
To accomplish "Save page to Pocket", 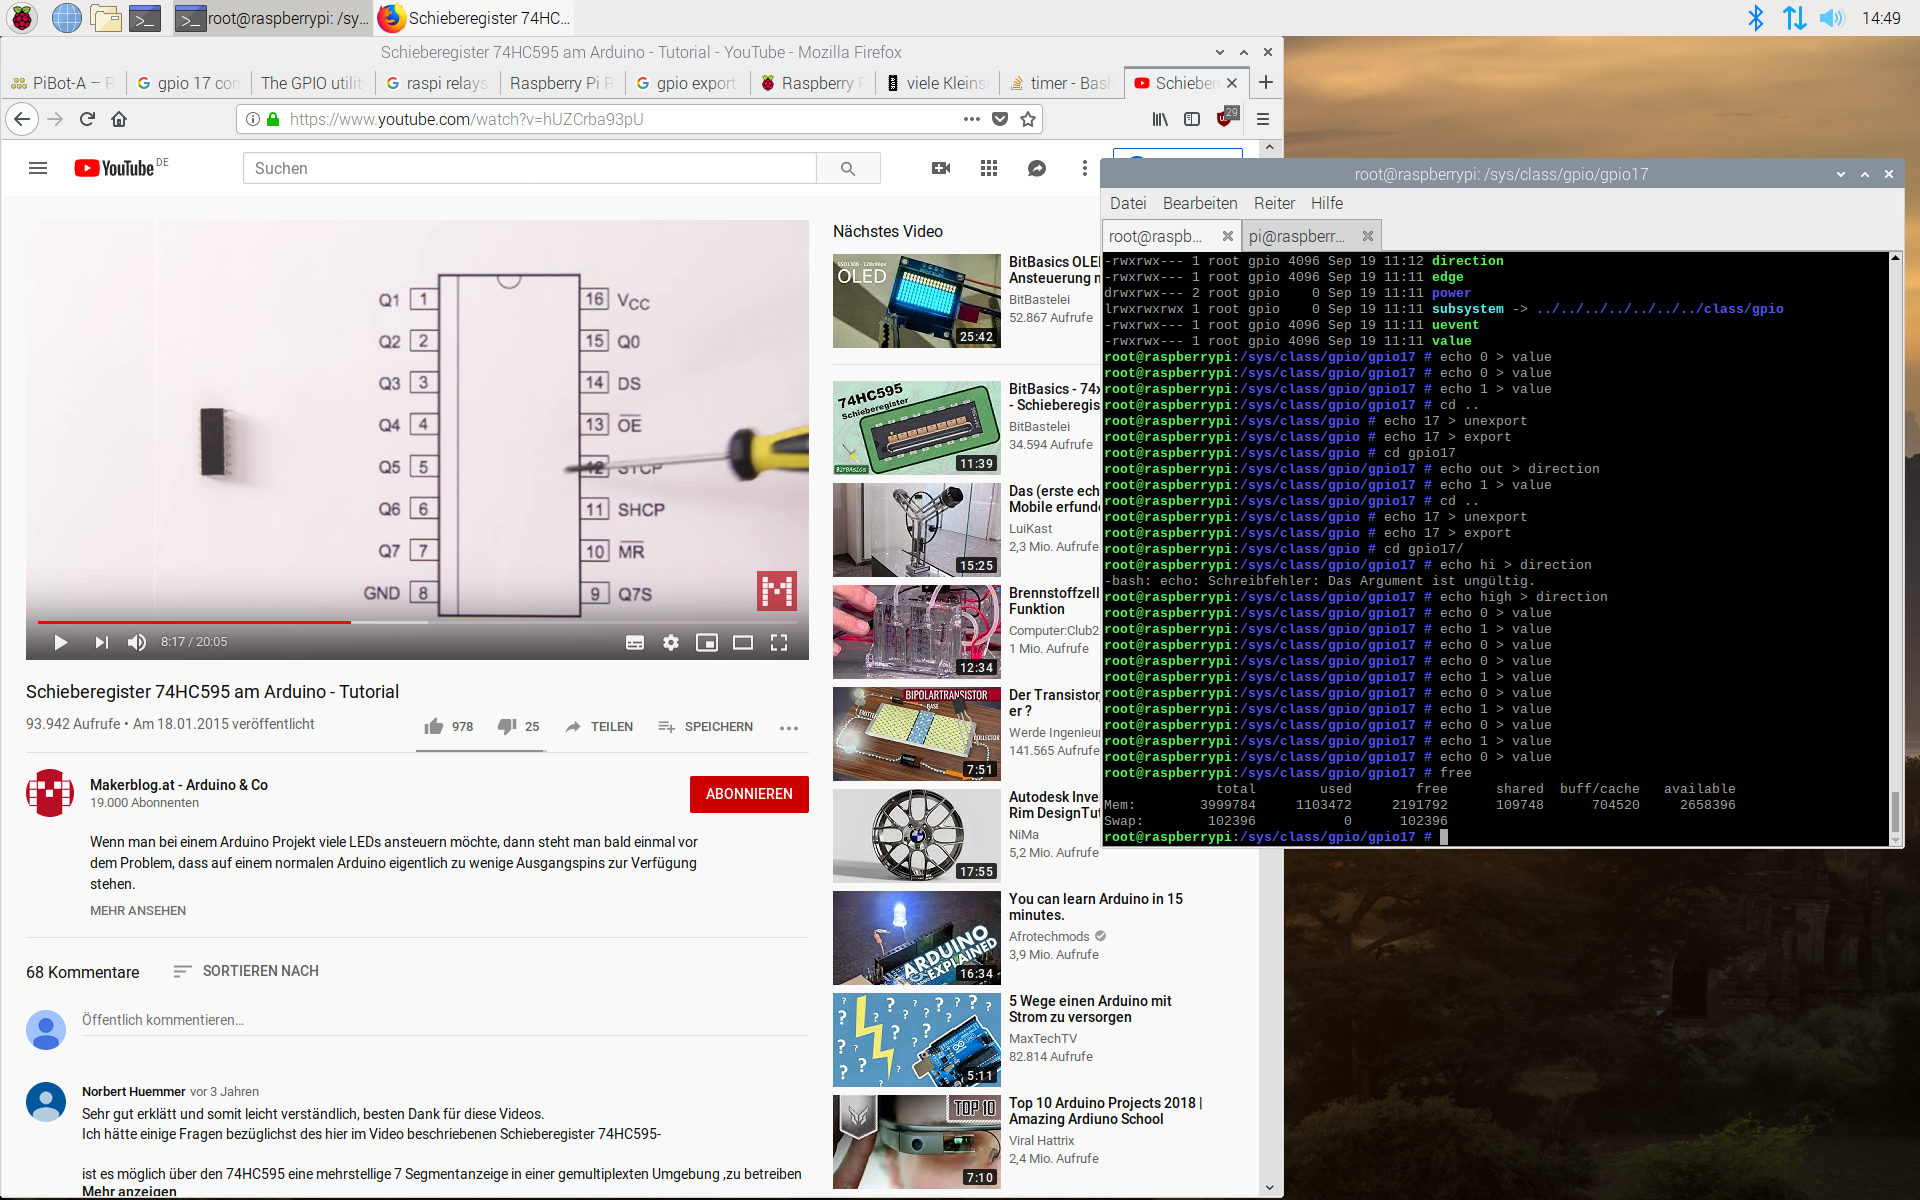I will pyautogui.click(x=999, y=119).
